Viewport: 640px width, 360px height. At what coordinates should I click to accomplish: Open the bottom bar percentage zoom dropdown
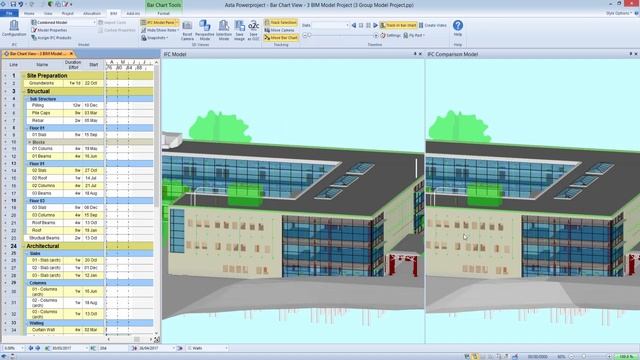(x=13, y=348)
